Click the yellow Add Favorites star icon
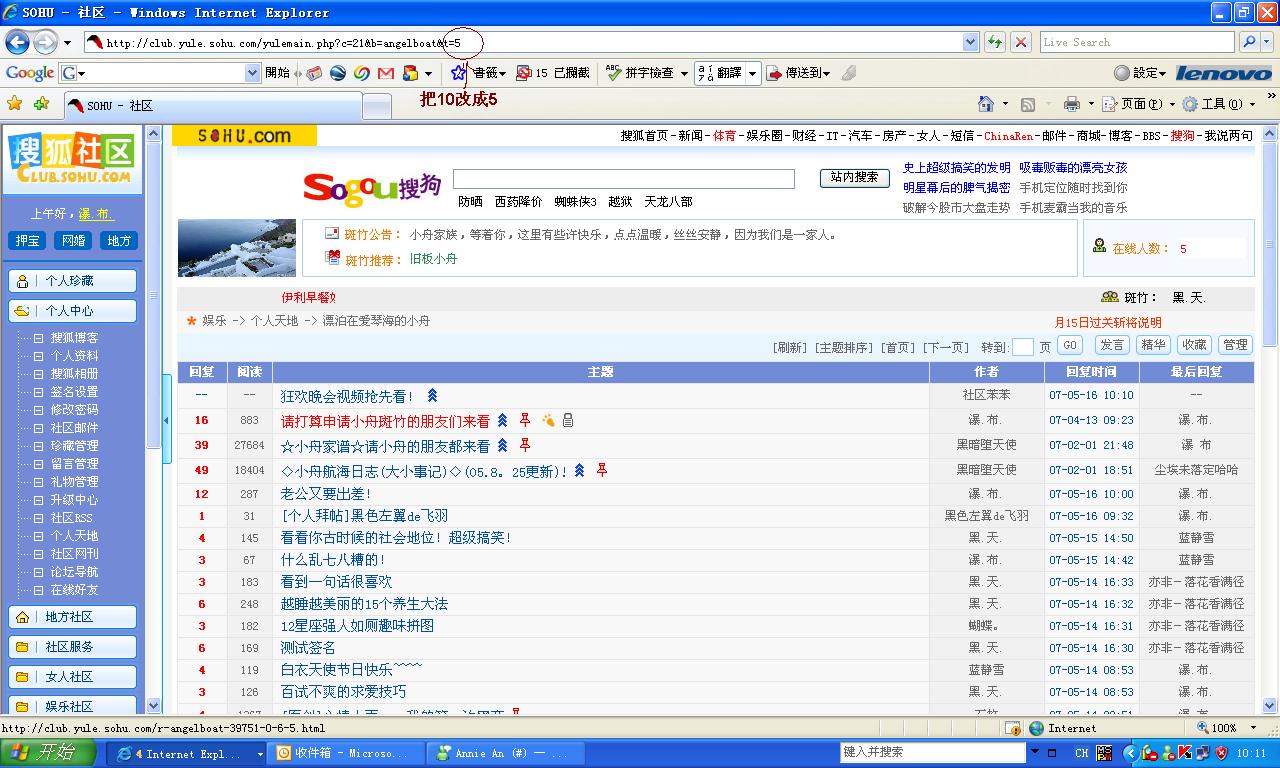Screen dimensions: 1280x768 point(17,103)
